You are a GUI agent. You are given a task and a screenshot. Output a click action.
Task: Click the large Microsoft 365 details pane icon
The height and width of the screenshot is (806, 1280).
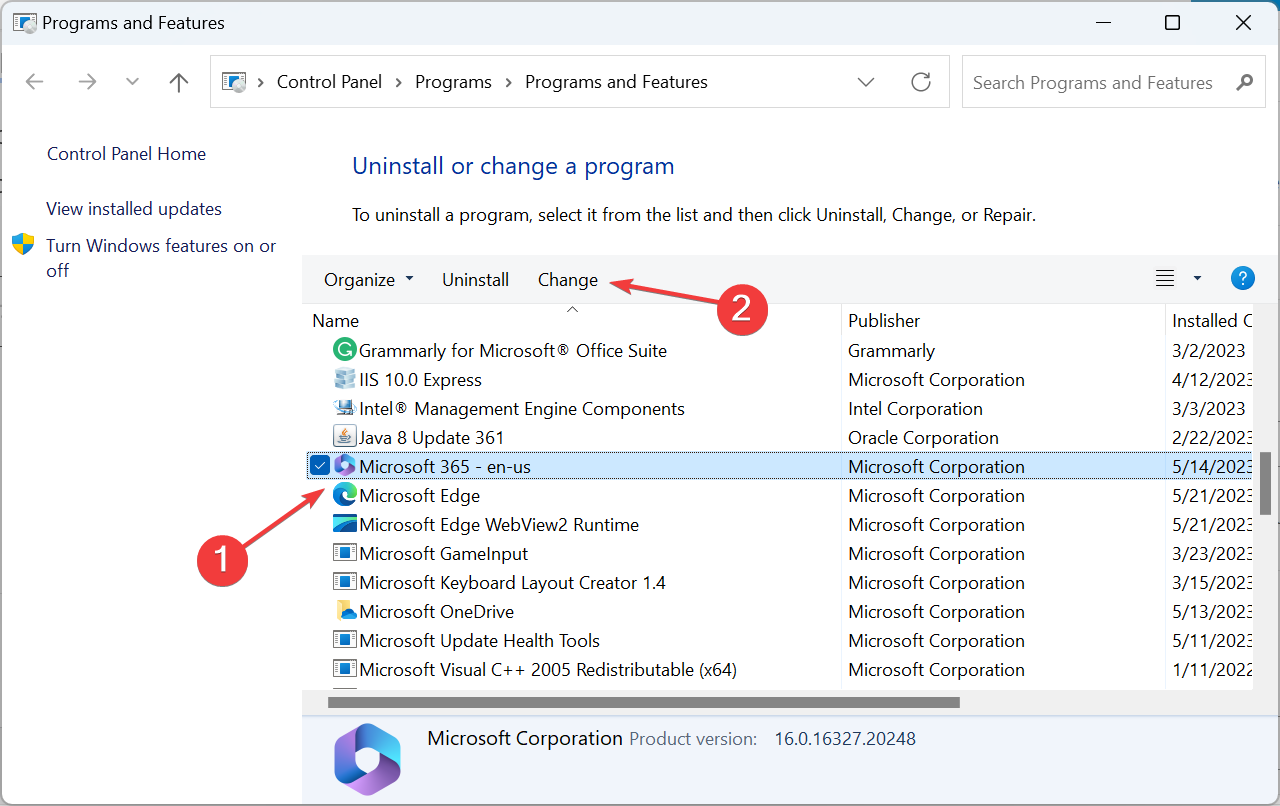367,759
